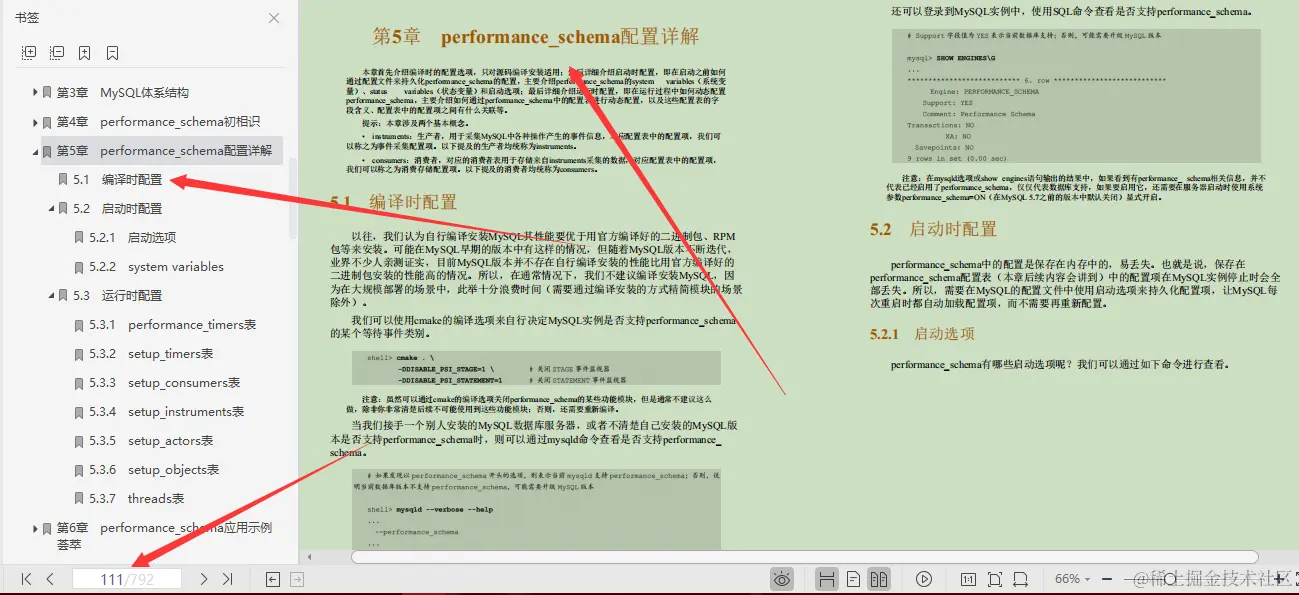Open the 66% zoom level dropdown

pos(1074,579)
